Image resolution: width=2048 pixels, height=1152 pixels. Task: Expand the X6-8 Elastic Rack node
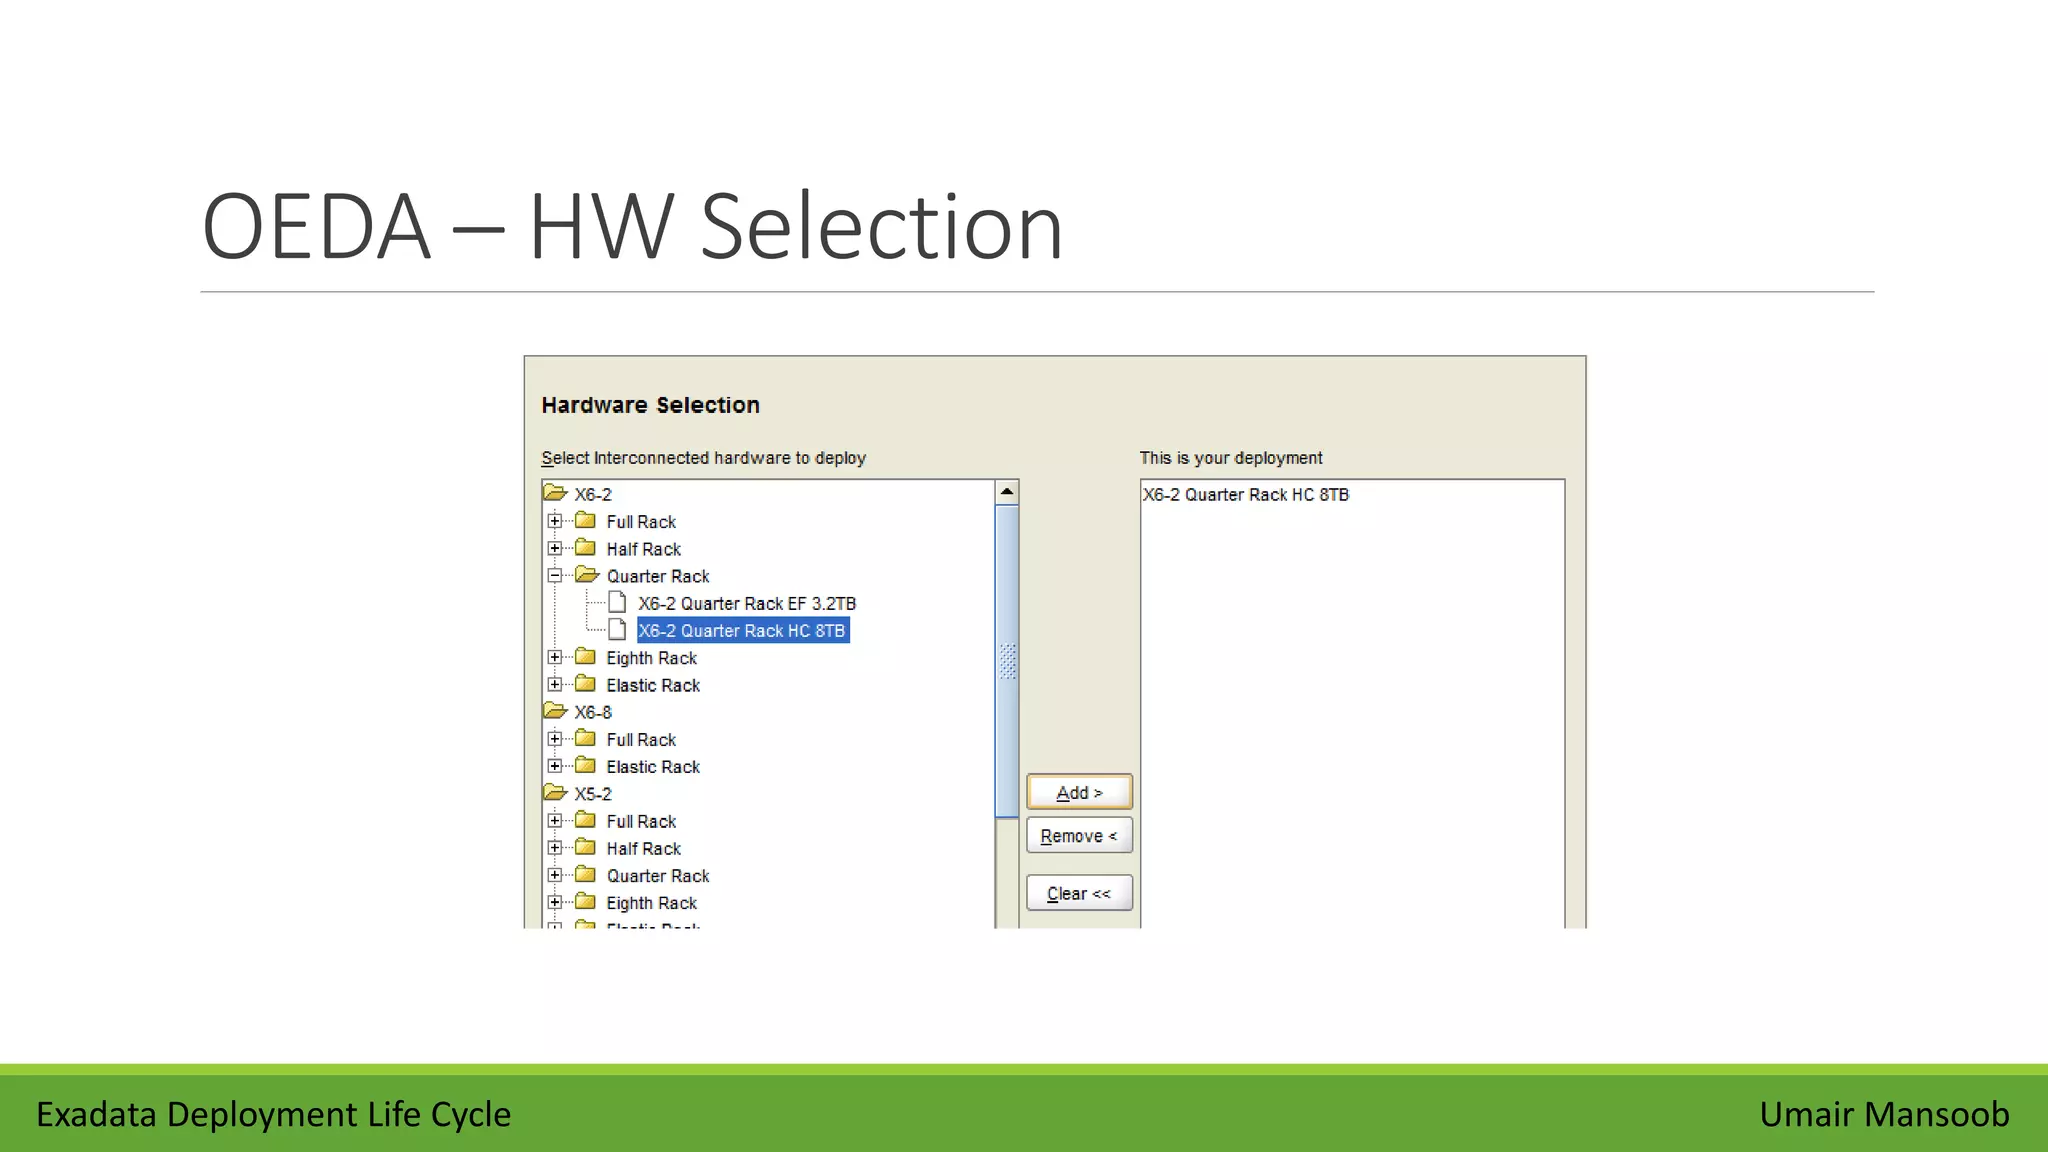coord(555,766)
